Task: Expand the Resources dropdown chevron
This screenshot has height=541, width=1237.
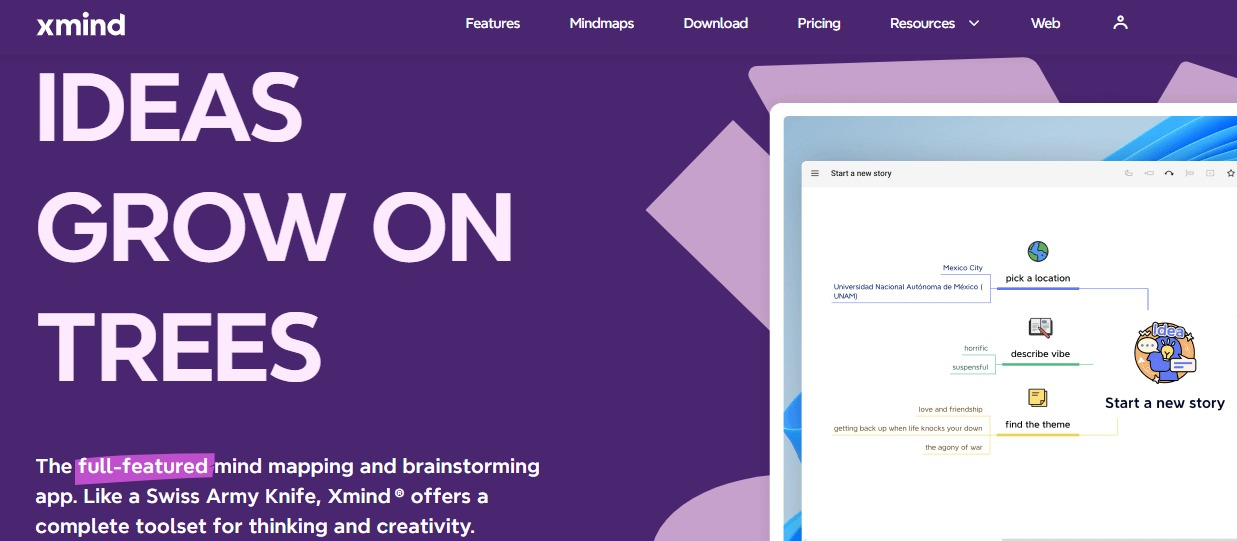Action: [x=974, y=23]
